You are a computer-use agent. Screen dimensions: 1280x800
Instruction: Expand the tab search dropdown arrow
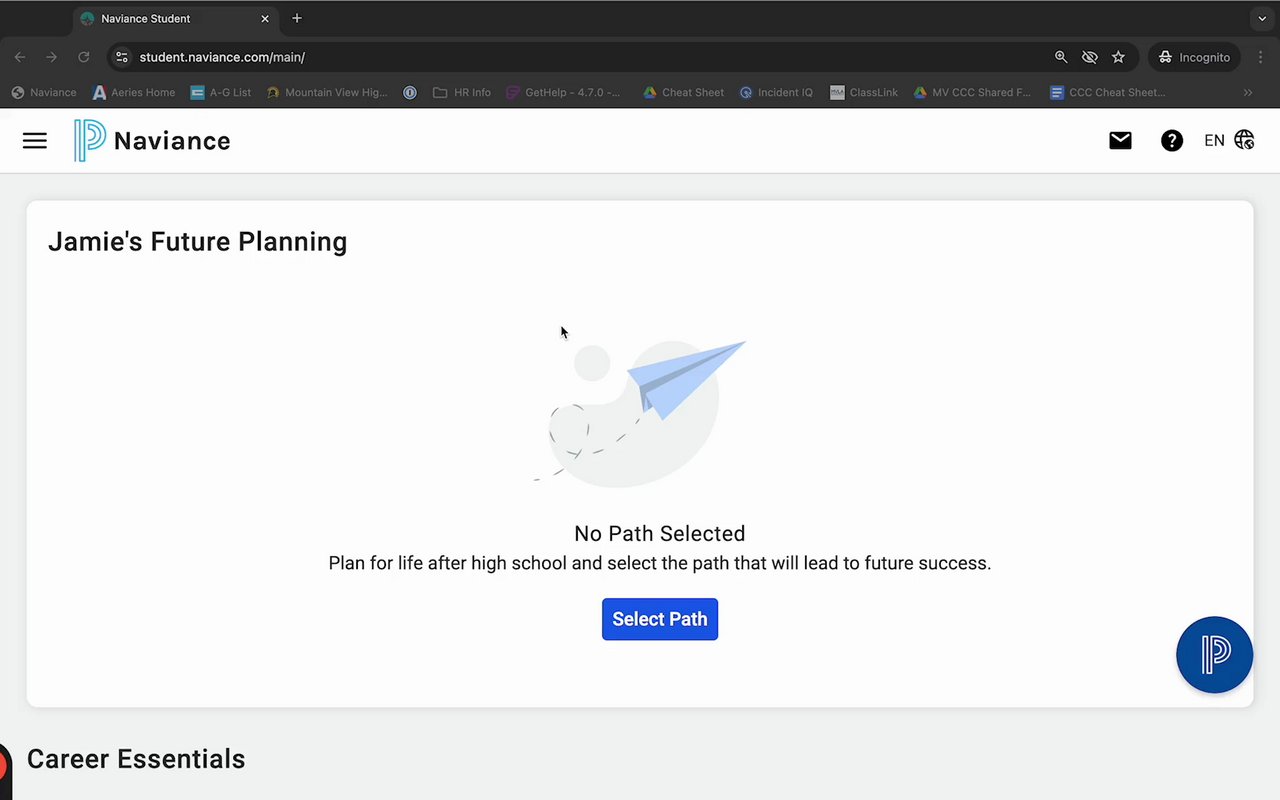pyautogui.click(x=1262, y=18)
